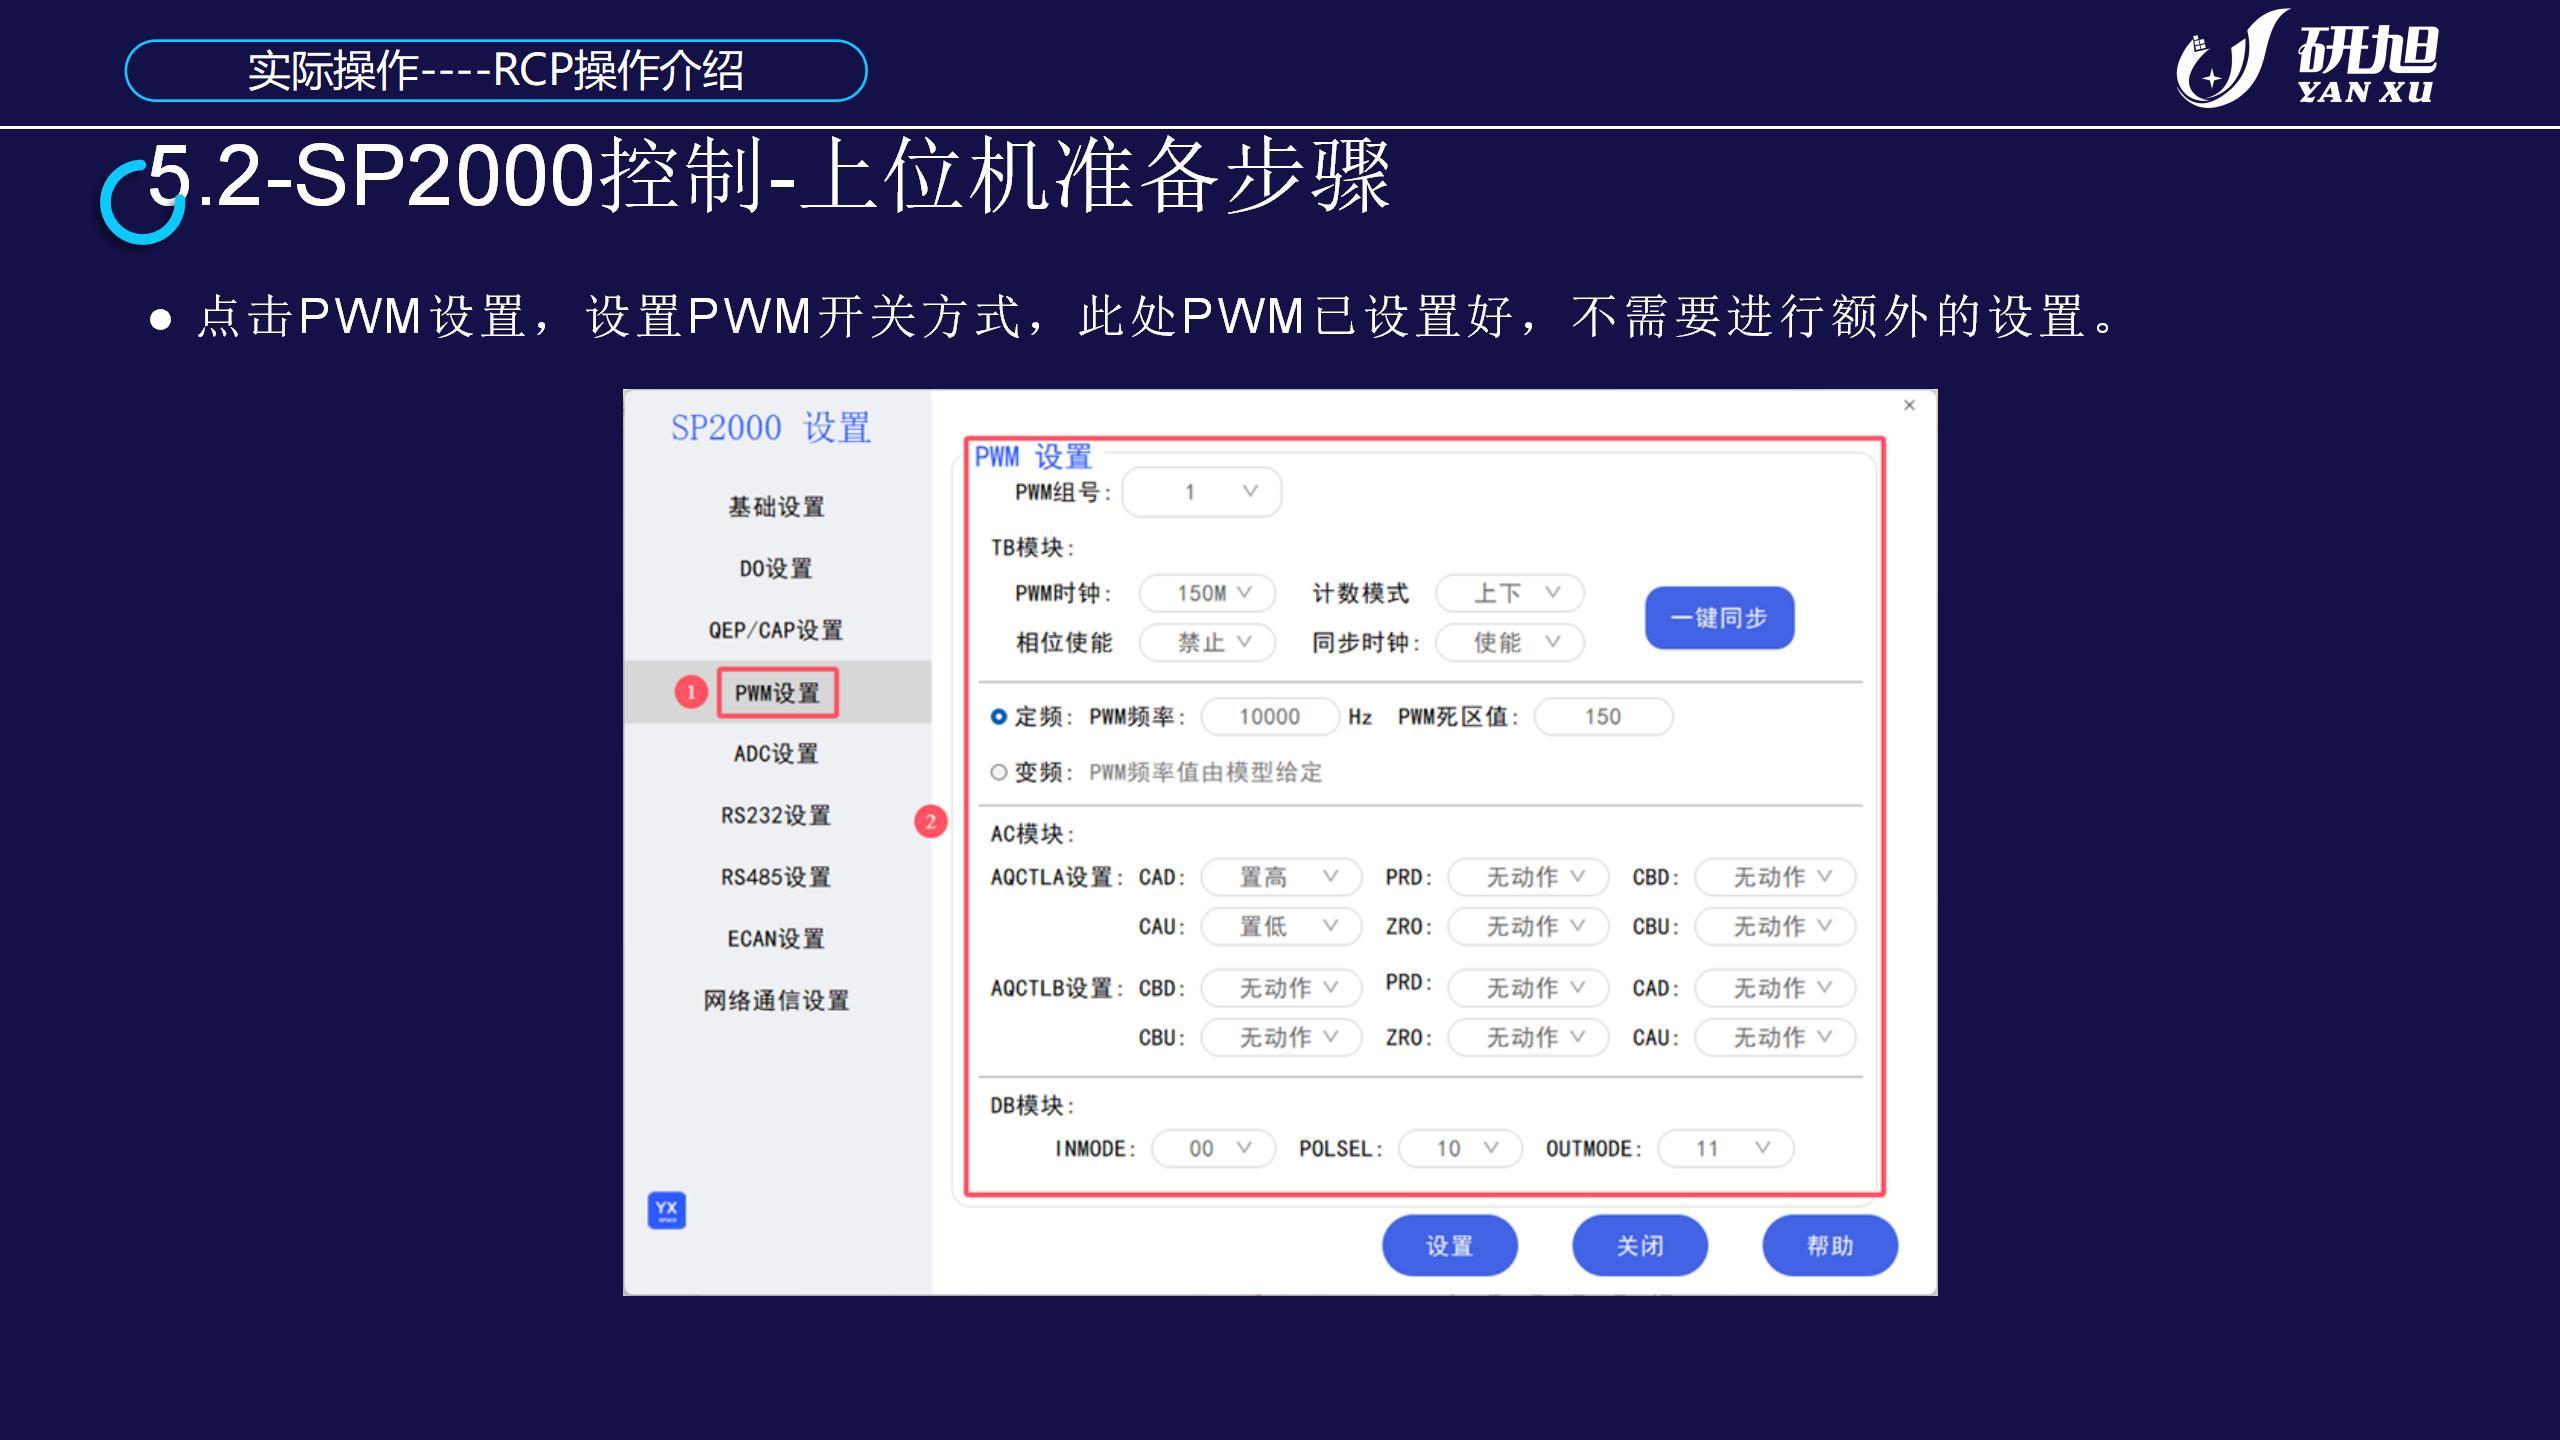
Task: Open AQCTLB CBD dropdown
Action: coord(1281,988)
